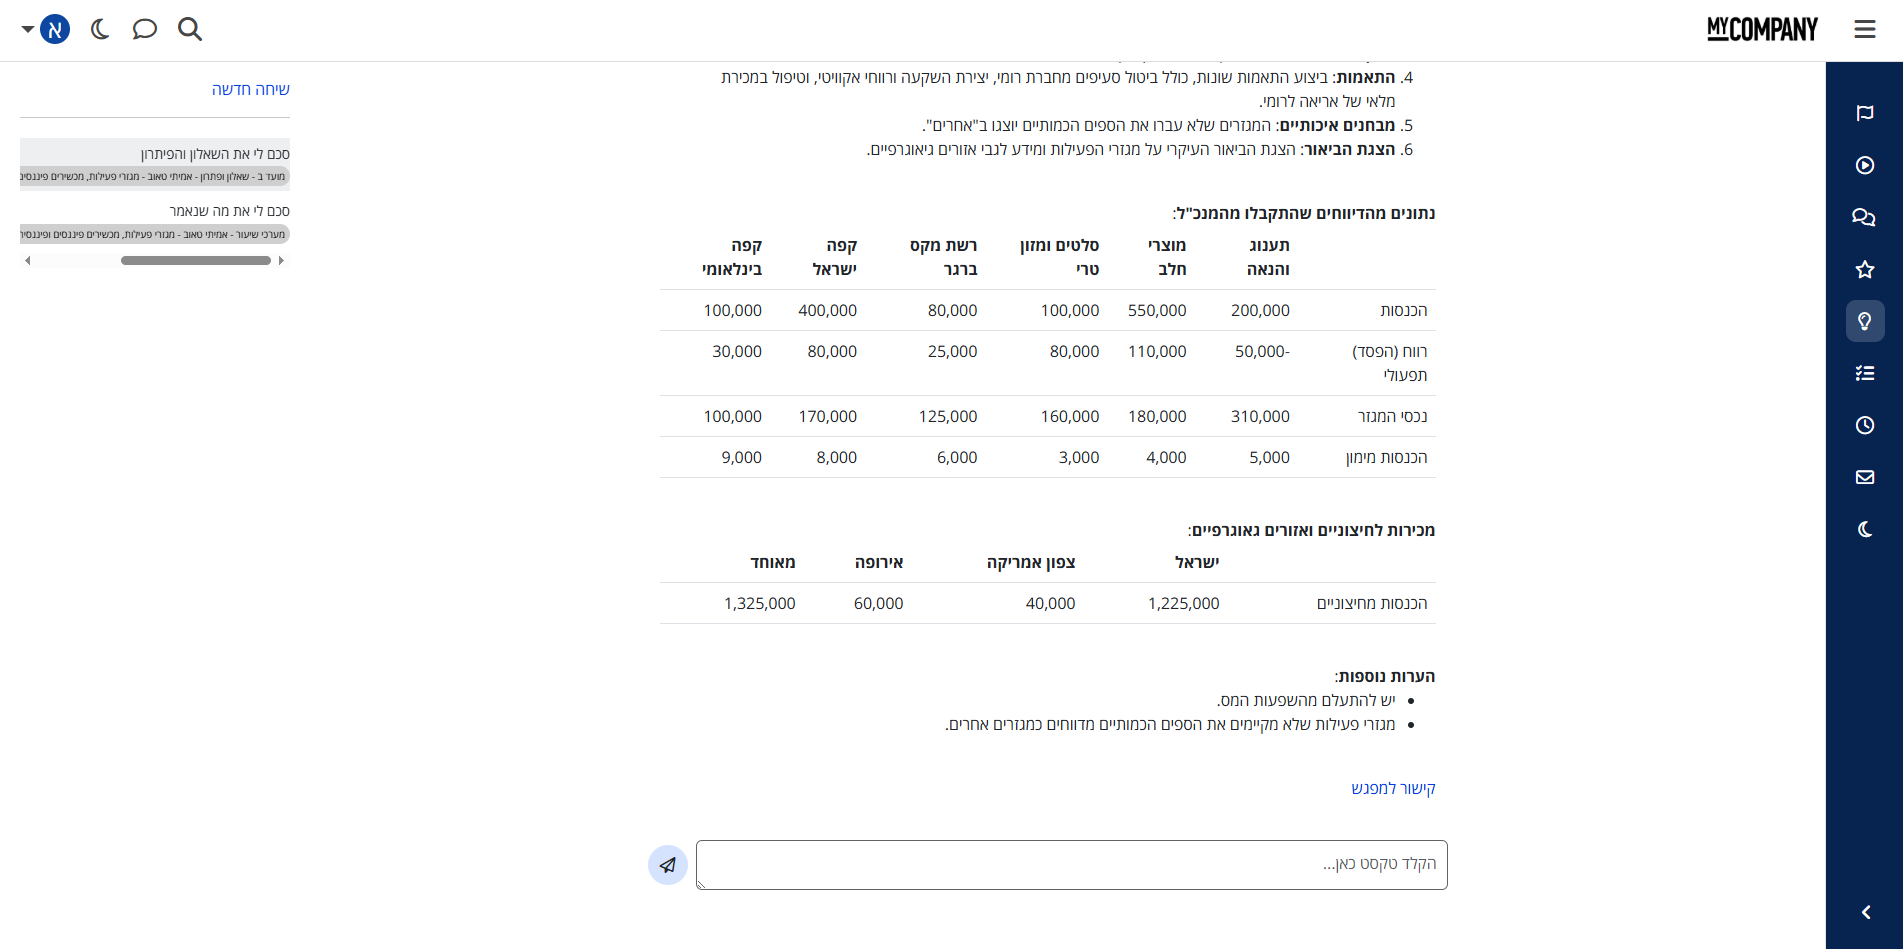
Task: Click the horizontal scrollbar in conversation list
Action: point(195,260)
